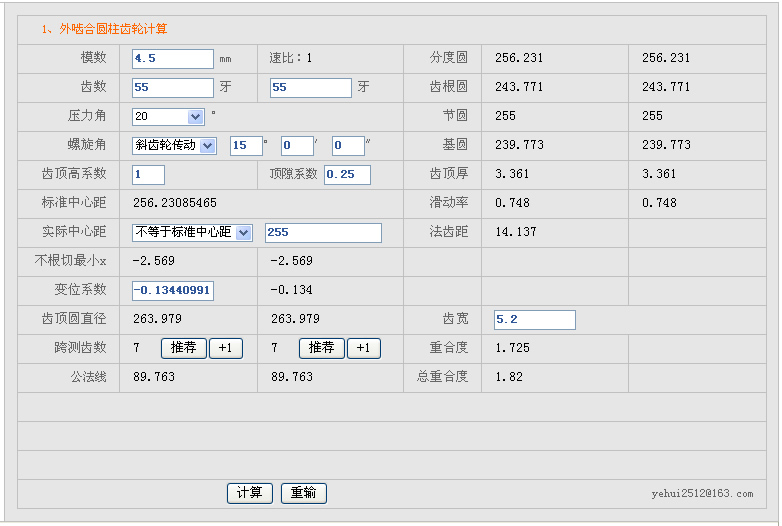
Task: Click the first 齿根圆 value 243.771
Action: pos(519,87)
